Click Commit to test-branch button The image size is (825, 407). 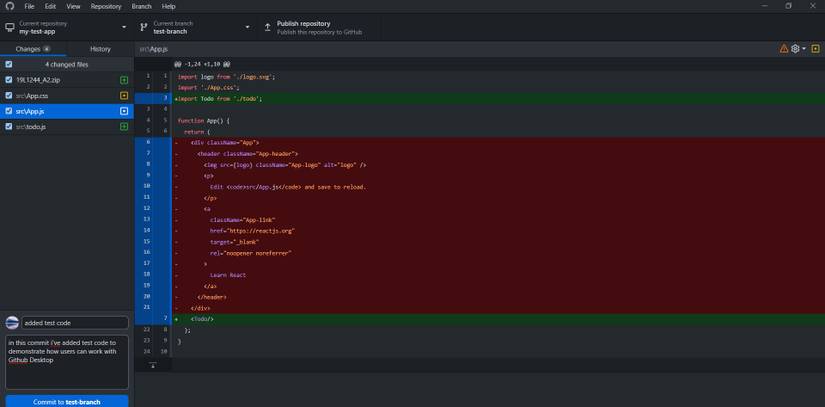click(66, 401)
